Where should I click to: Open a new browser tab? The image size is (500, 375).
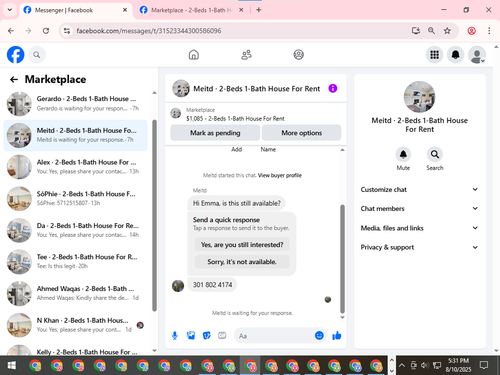point(259,10)
